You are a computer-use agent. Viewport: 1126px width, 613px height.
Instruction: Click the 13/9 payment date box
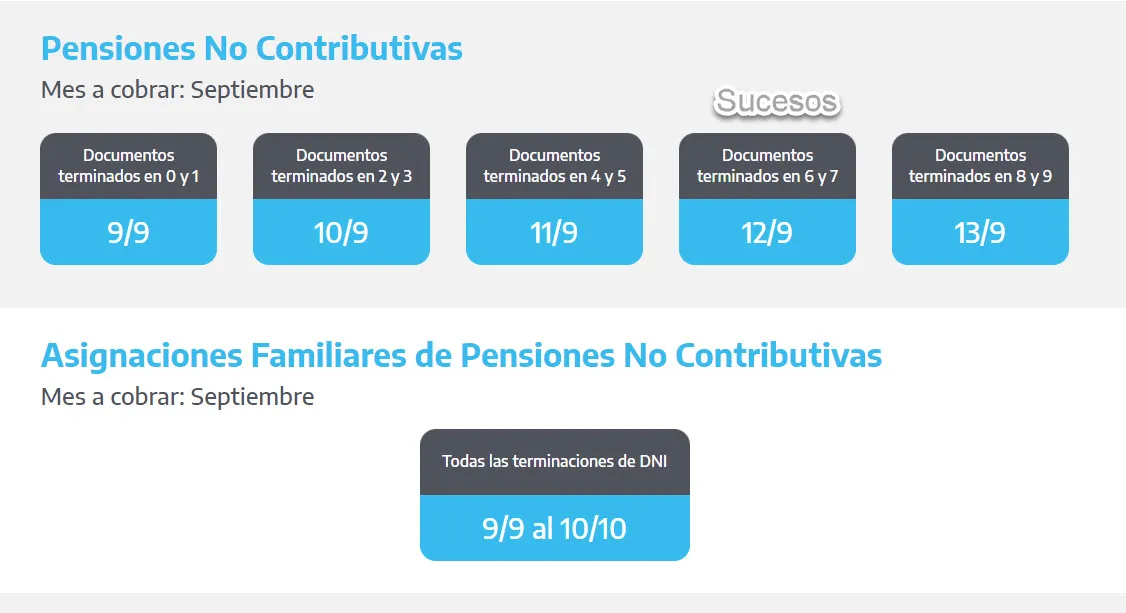pos(980,232)
